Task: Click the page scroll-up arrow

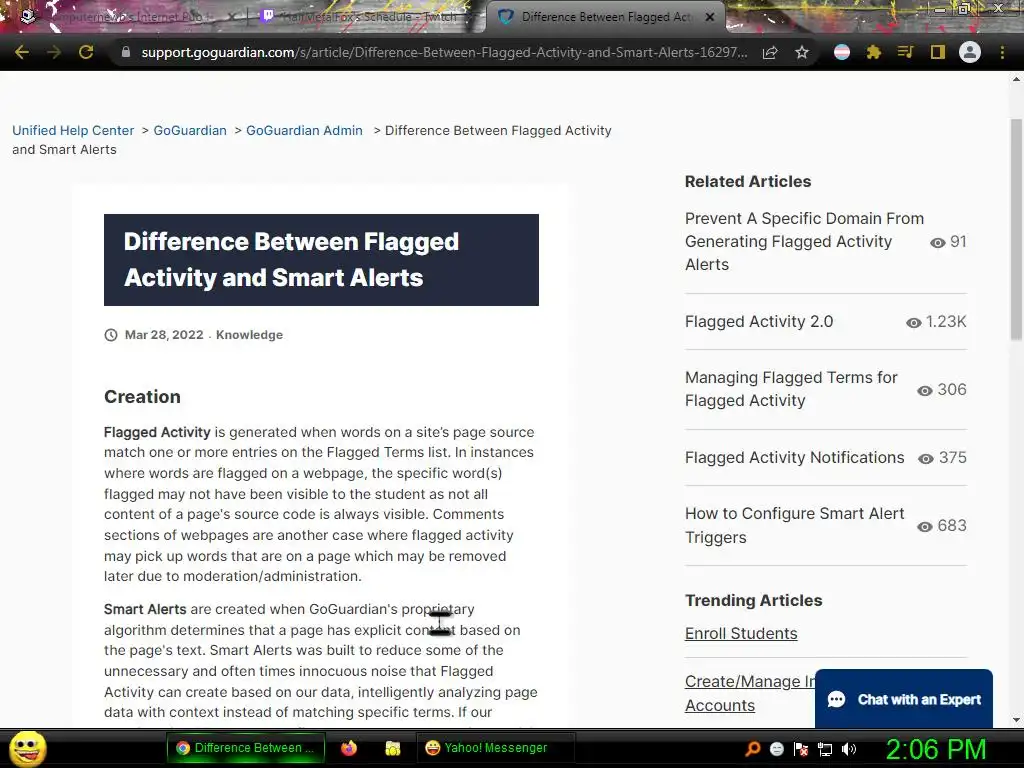Action: 1016,80
